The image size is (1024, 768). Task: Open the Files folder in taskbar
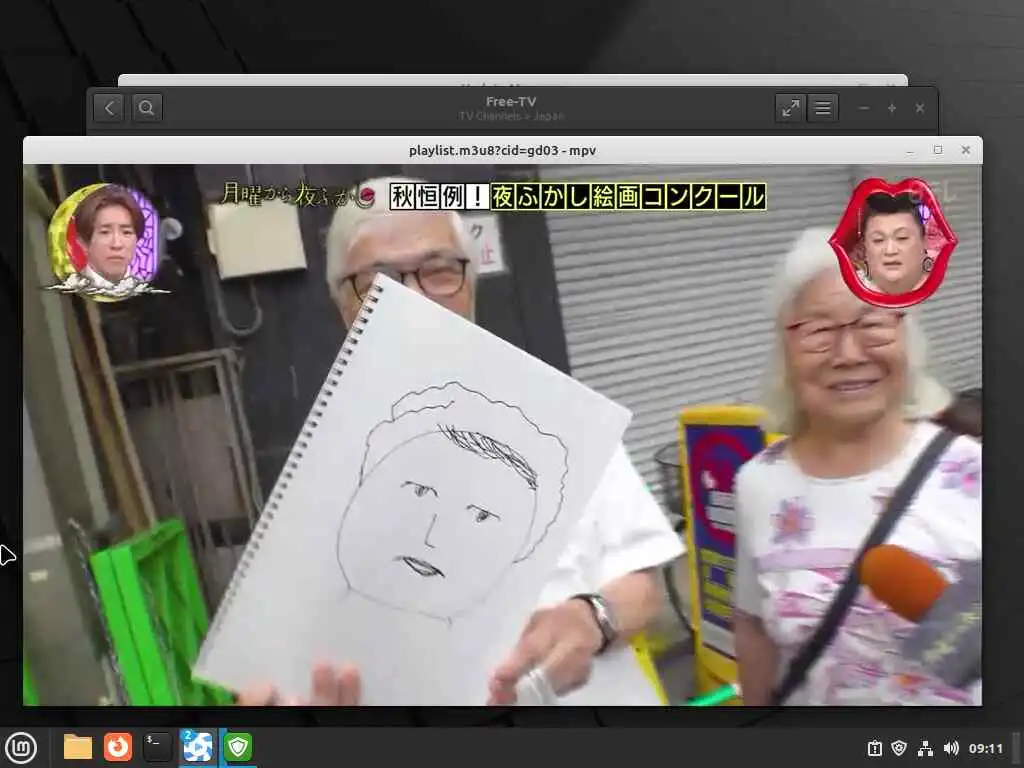[78, 747]
